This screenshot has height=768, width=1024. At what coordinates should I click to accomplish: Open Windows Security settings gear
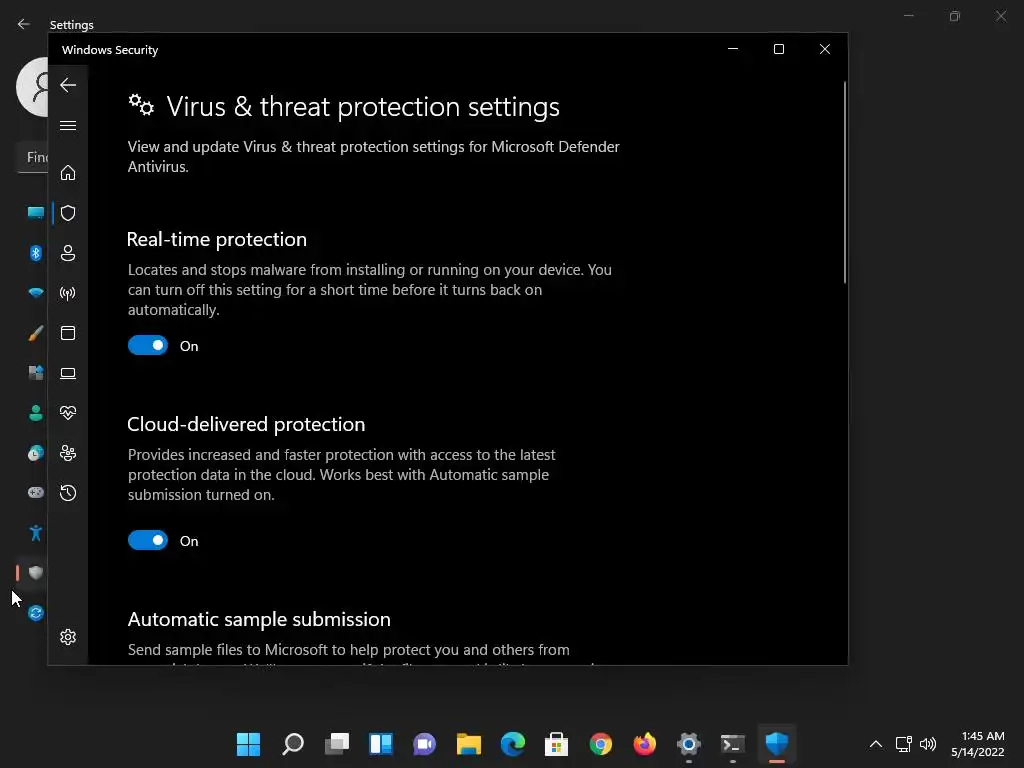coord(68,637)
